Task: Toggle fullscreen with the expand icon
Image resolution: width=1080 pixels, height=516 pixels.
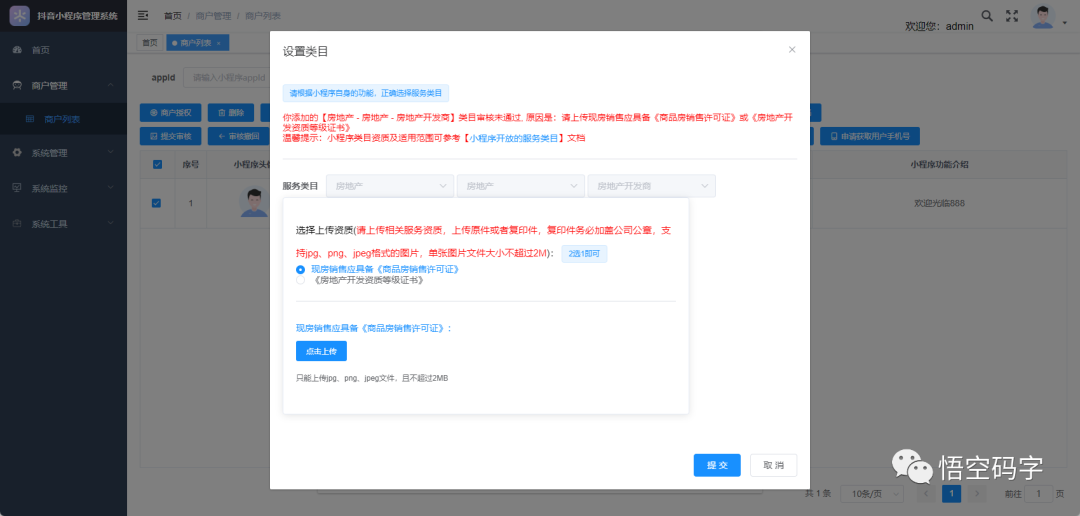Action: [1012, 15]
